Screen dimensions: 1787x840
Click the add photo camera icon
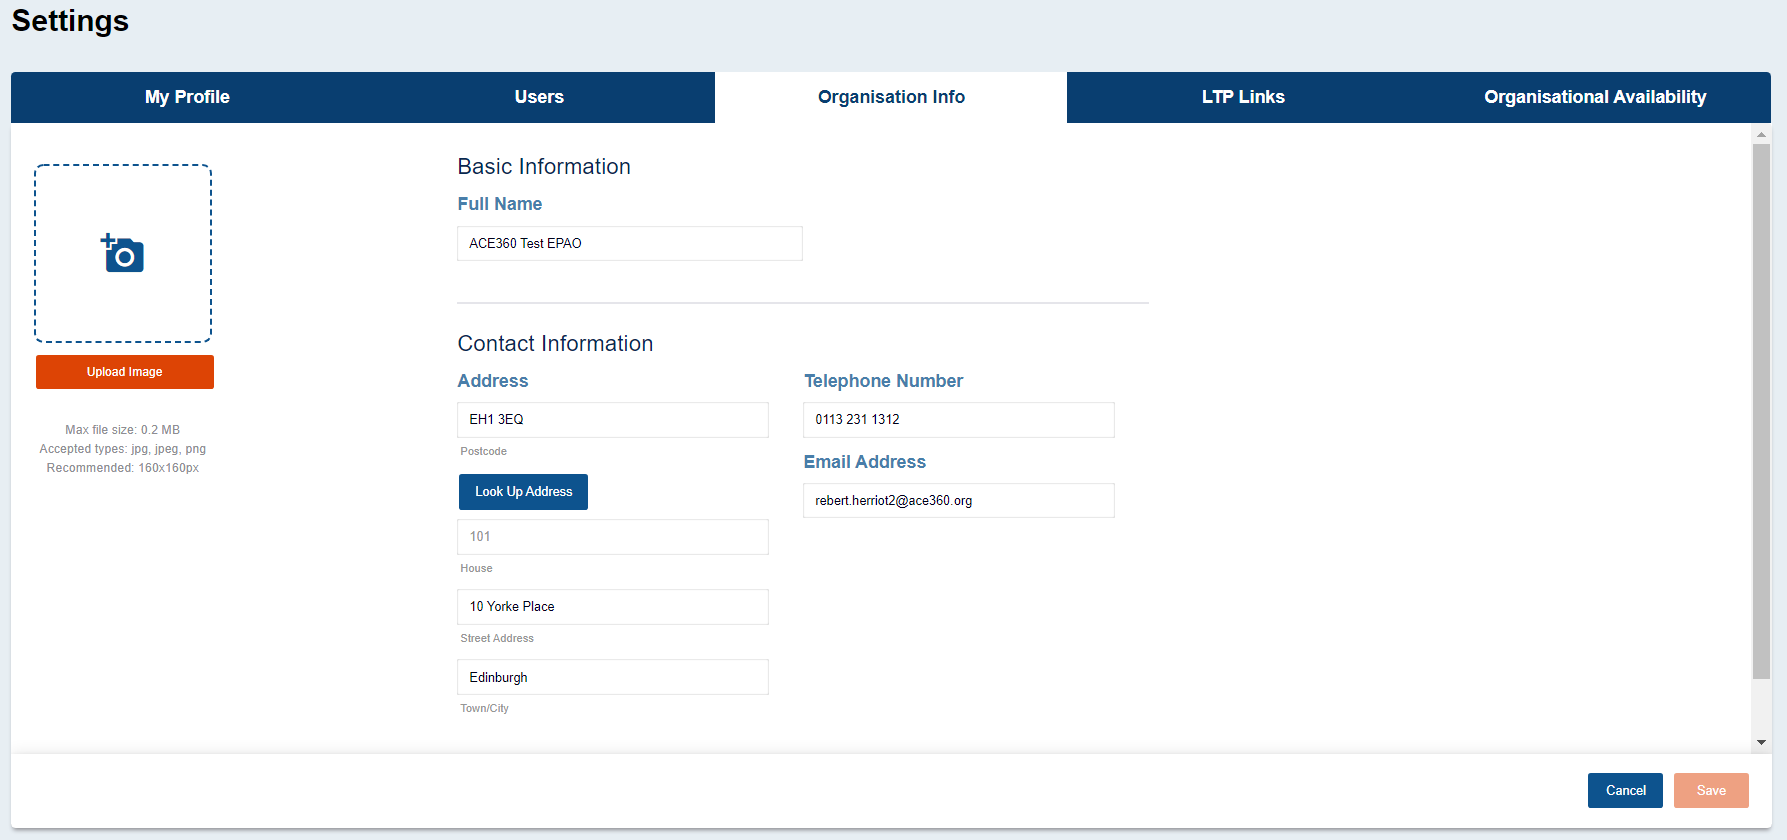[122, 254]
